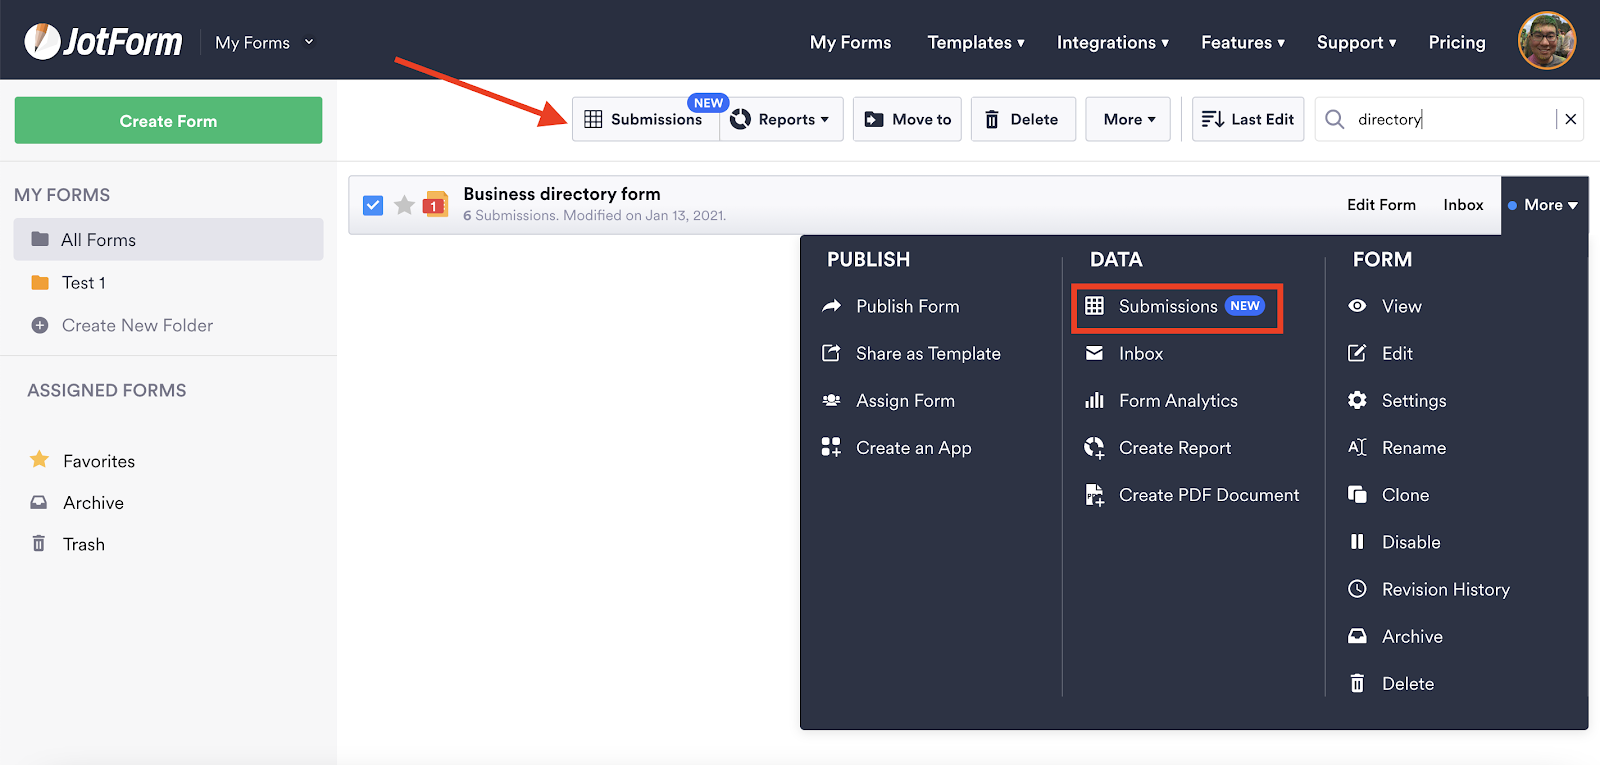Click the Archive tray icon in the Form column

(x=1357, y=636)
